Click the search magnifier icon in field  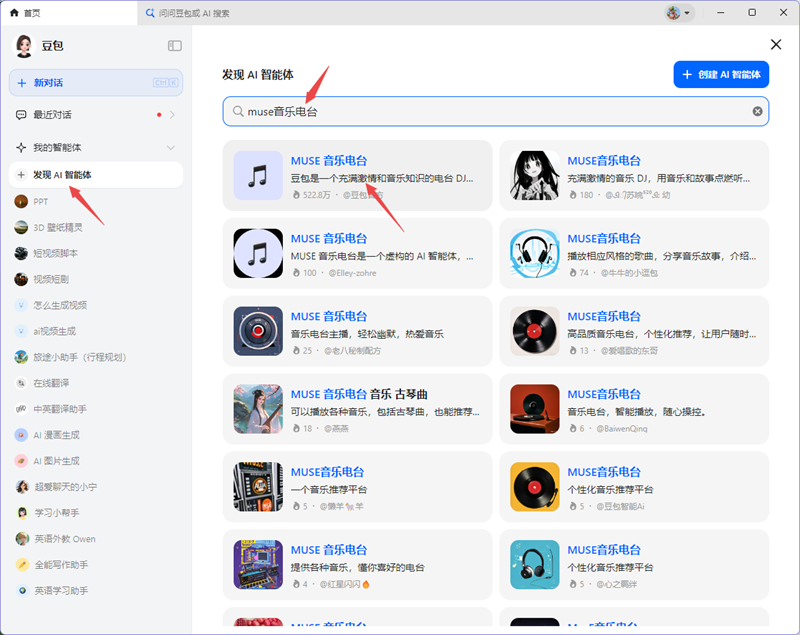click(x=238, y=111)
